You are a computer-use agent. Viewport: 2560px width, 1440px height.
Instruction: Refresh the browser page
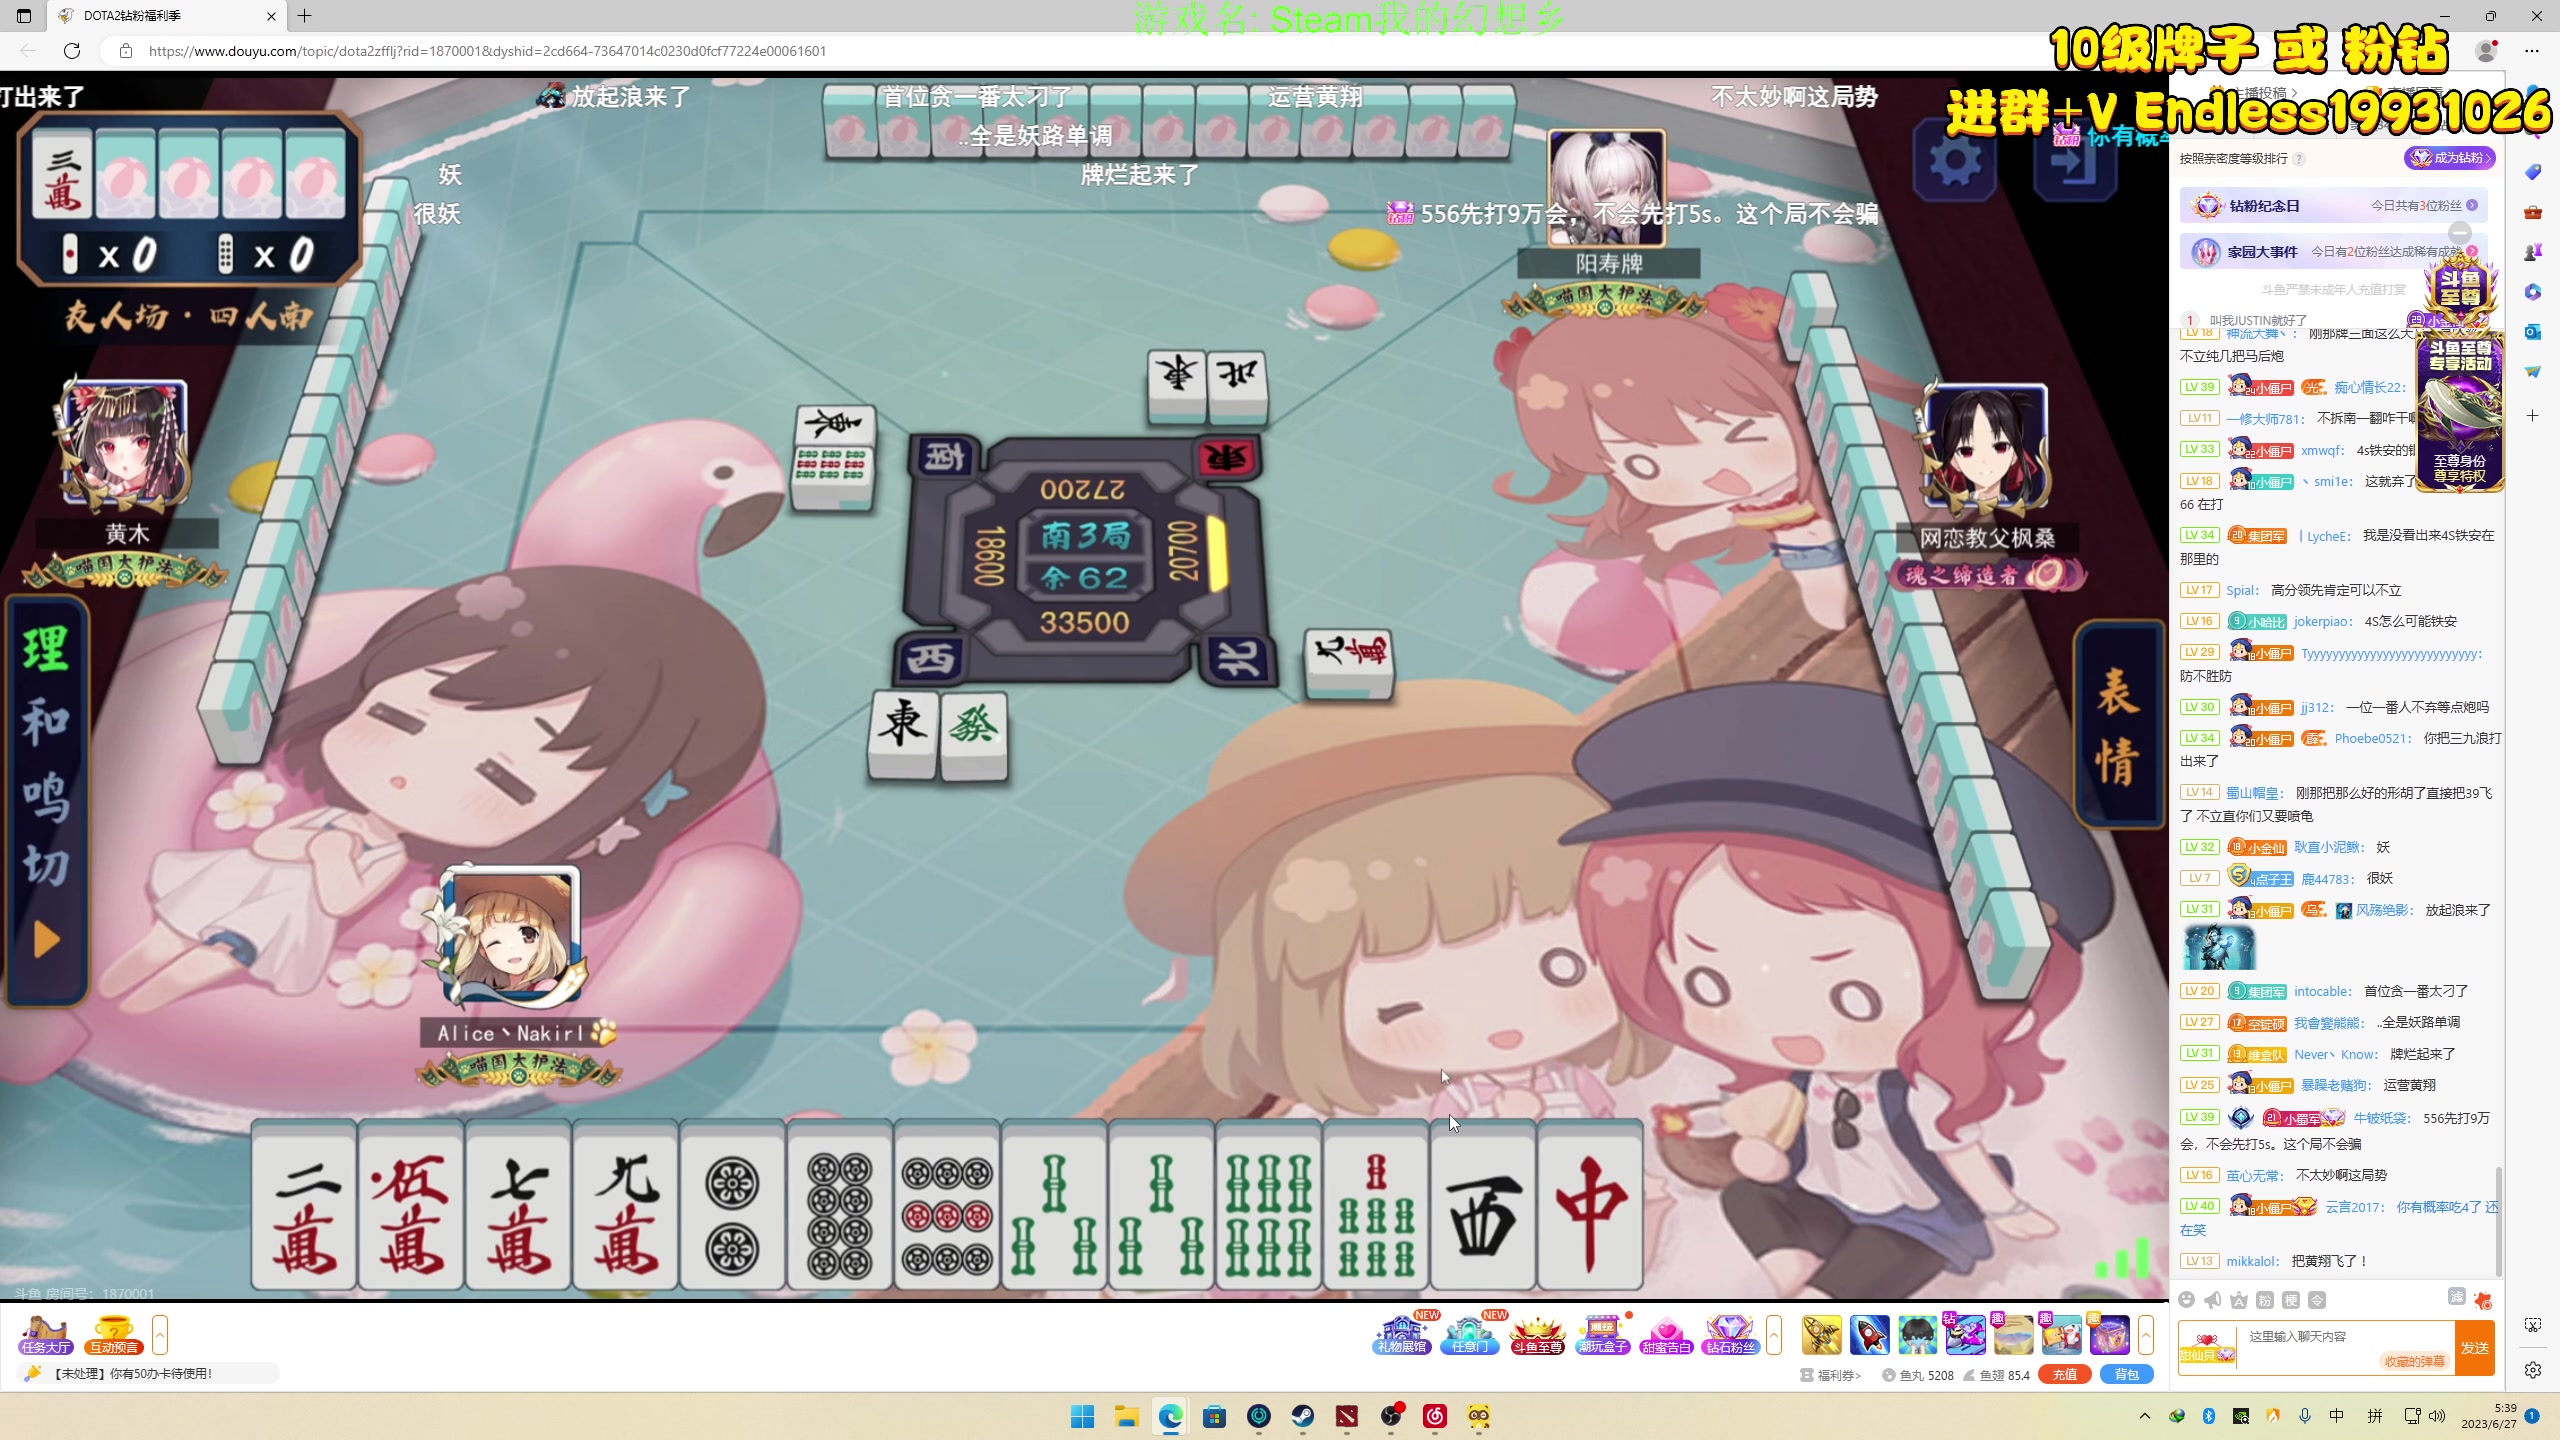(x=72, y=50)
